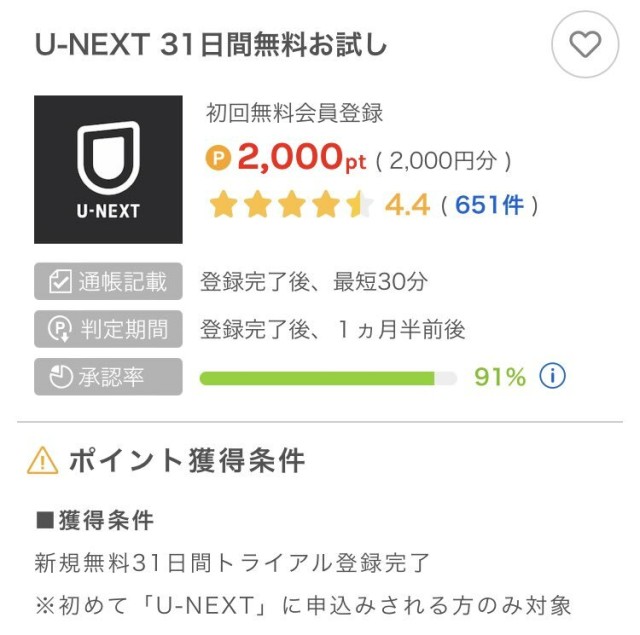Tap the 承認率 pie chart icon

point(59,376)
